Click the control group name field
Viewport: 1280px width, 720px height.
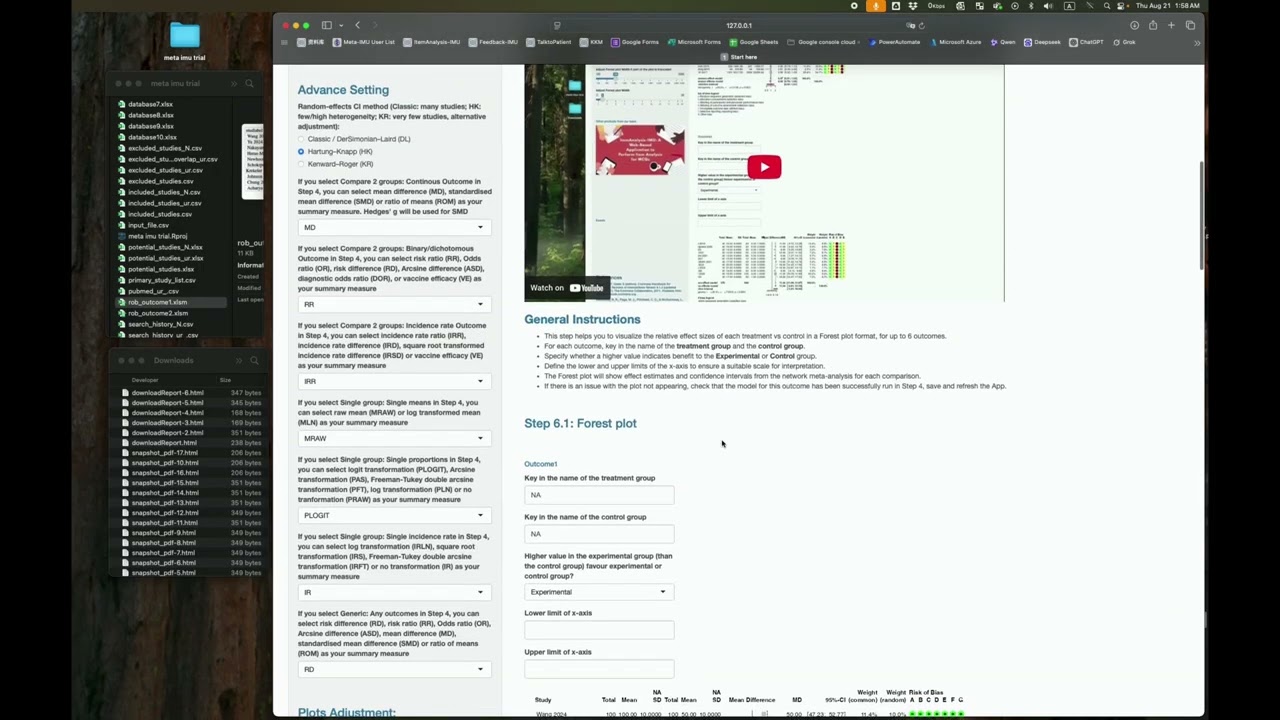tap(599, 534)
